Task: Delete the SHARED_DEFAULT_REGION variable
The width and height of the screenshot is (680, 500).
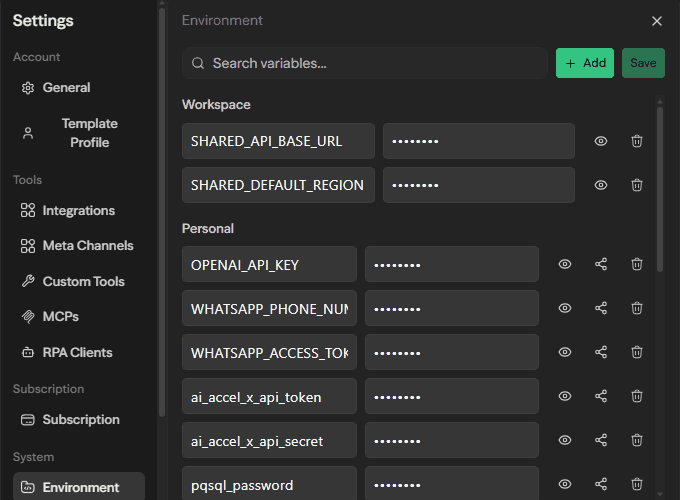Action: (x=637, y=185)
